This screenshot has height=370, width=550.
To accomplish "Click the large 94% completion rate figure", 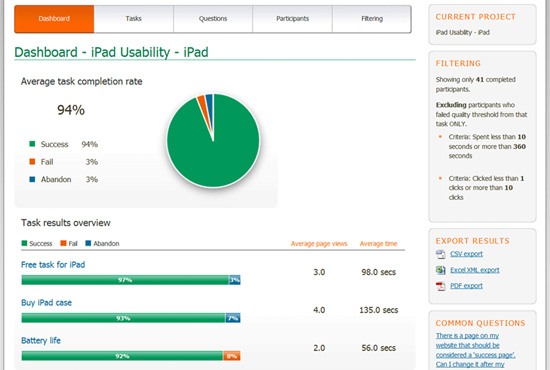I will point(71,110).
